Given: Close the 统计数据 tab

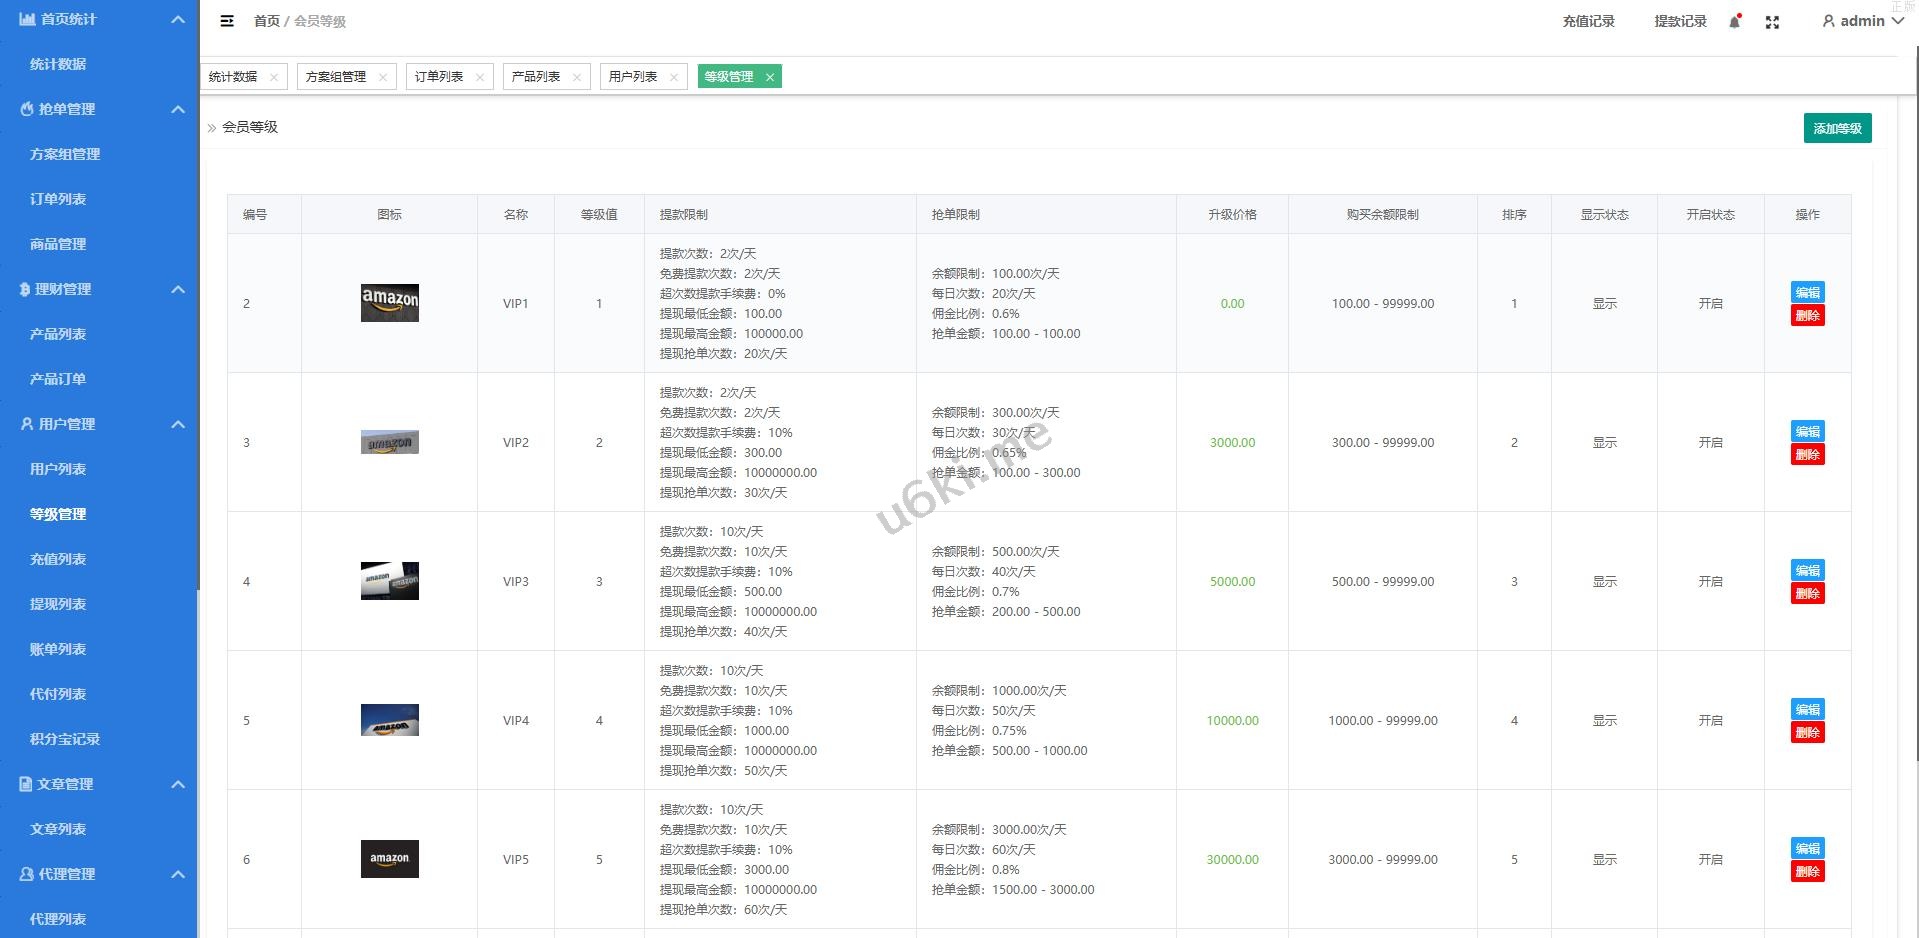Looking at the screenshot, I should click(x=274, y=77).
